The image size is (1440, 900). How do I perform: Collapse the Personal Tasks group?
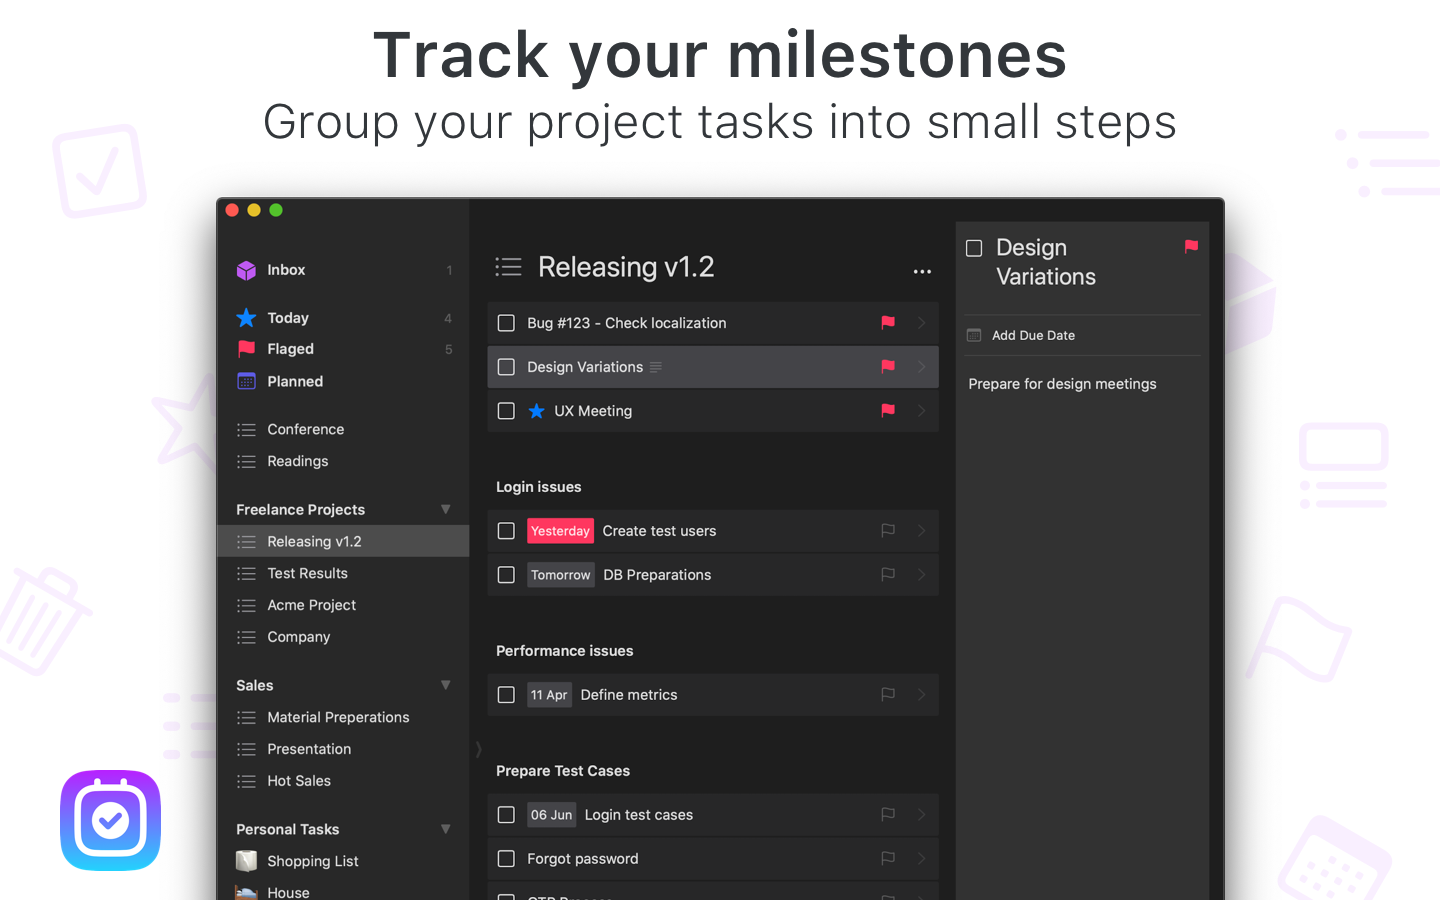[446, 829]
